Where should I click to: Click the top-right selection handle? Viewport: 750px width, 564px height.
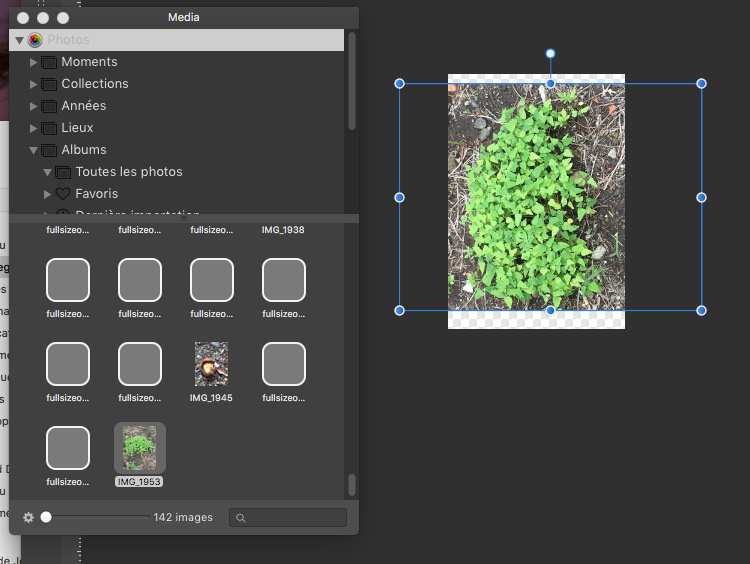click(701, 84)
